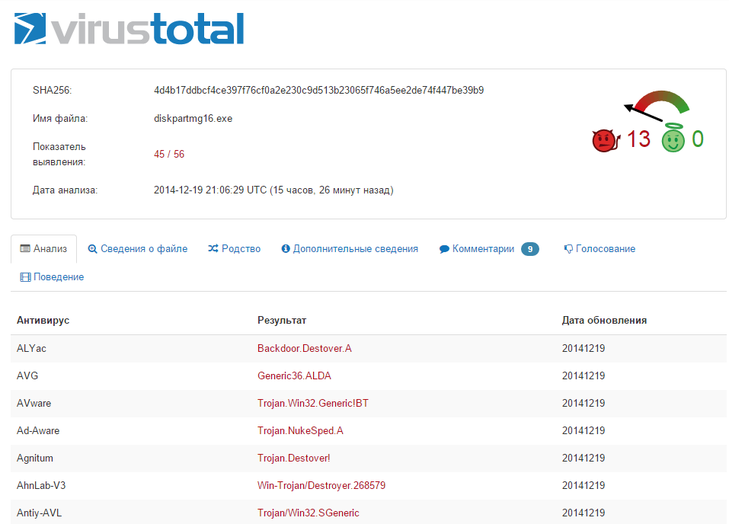Screen dimensions: 729x524
Task: Click the Trojan/Win32.SGeneric result
Action: tap(308, 513)
